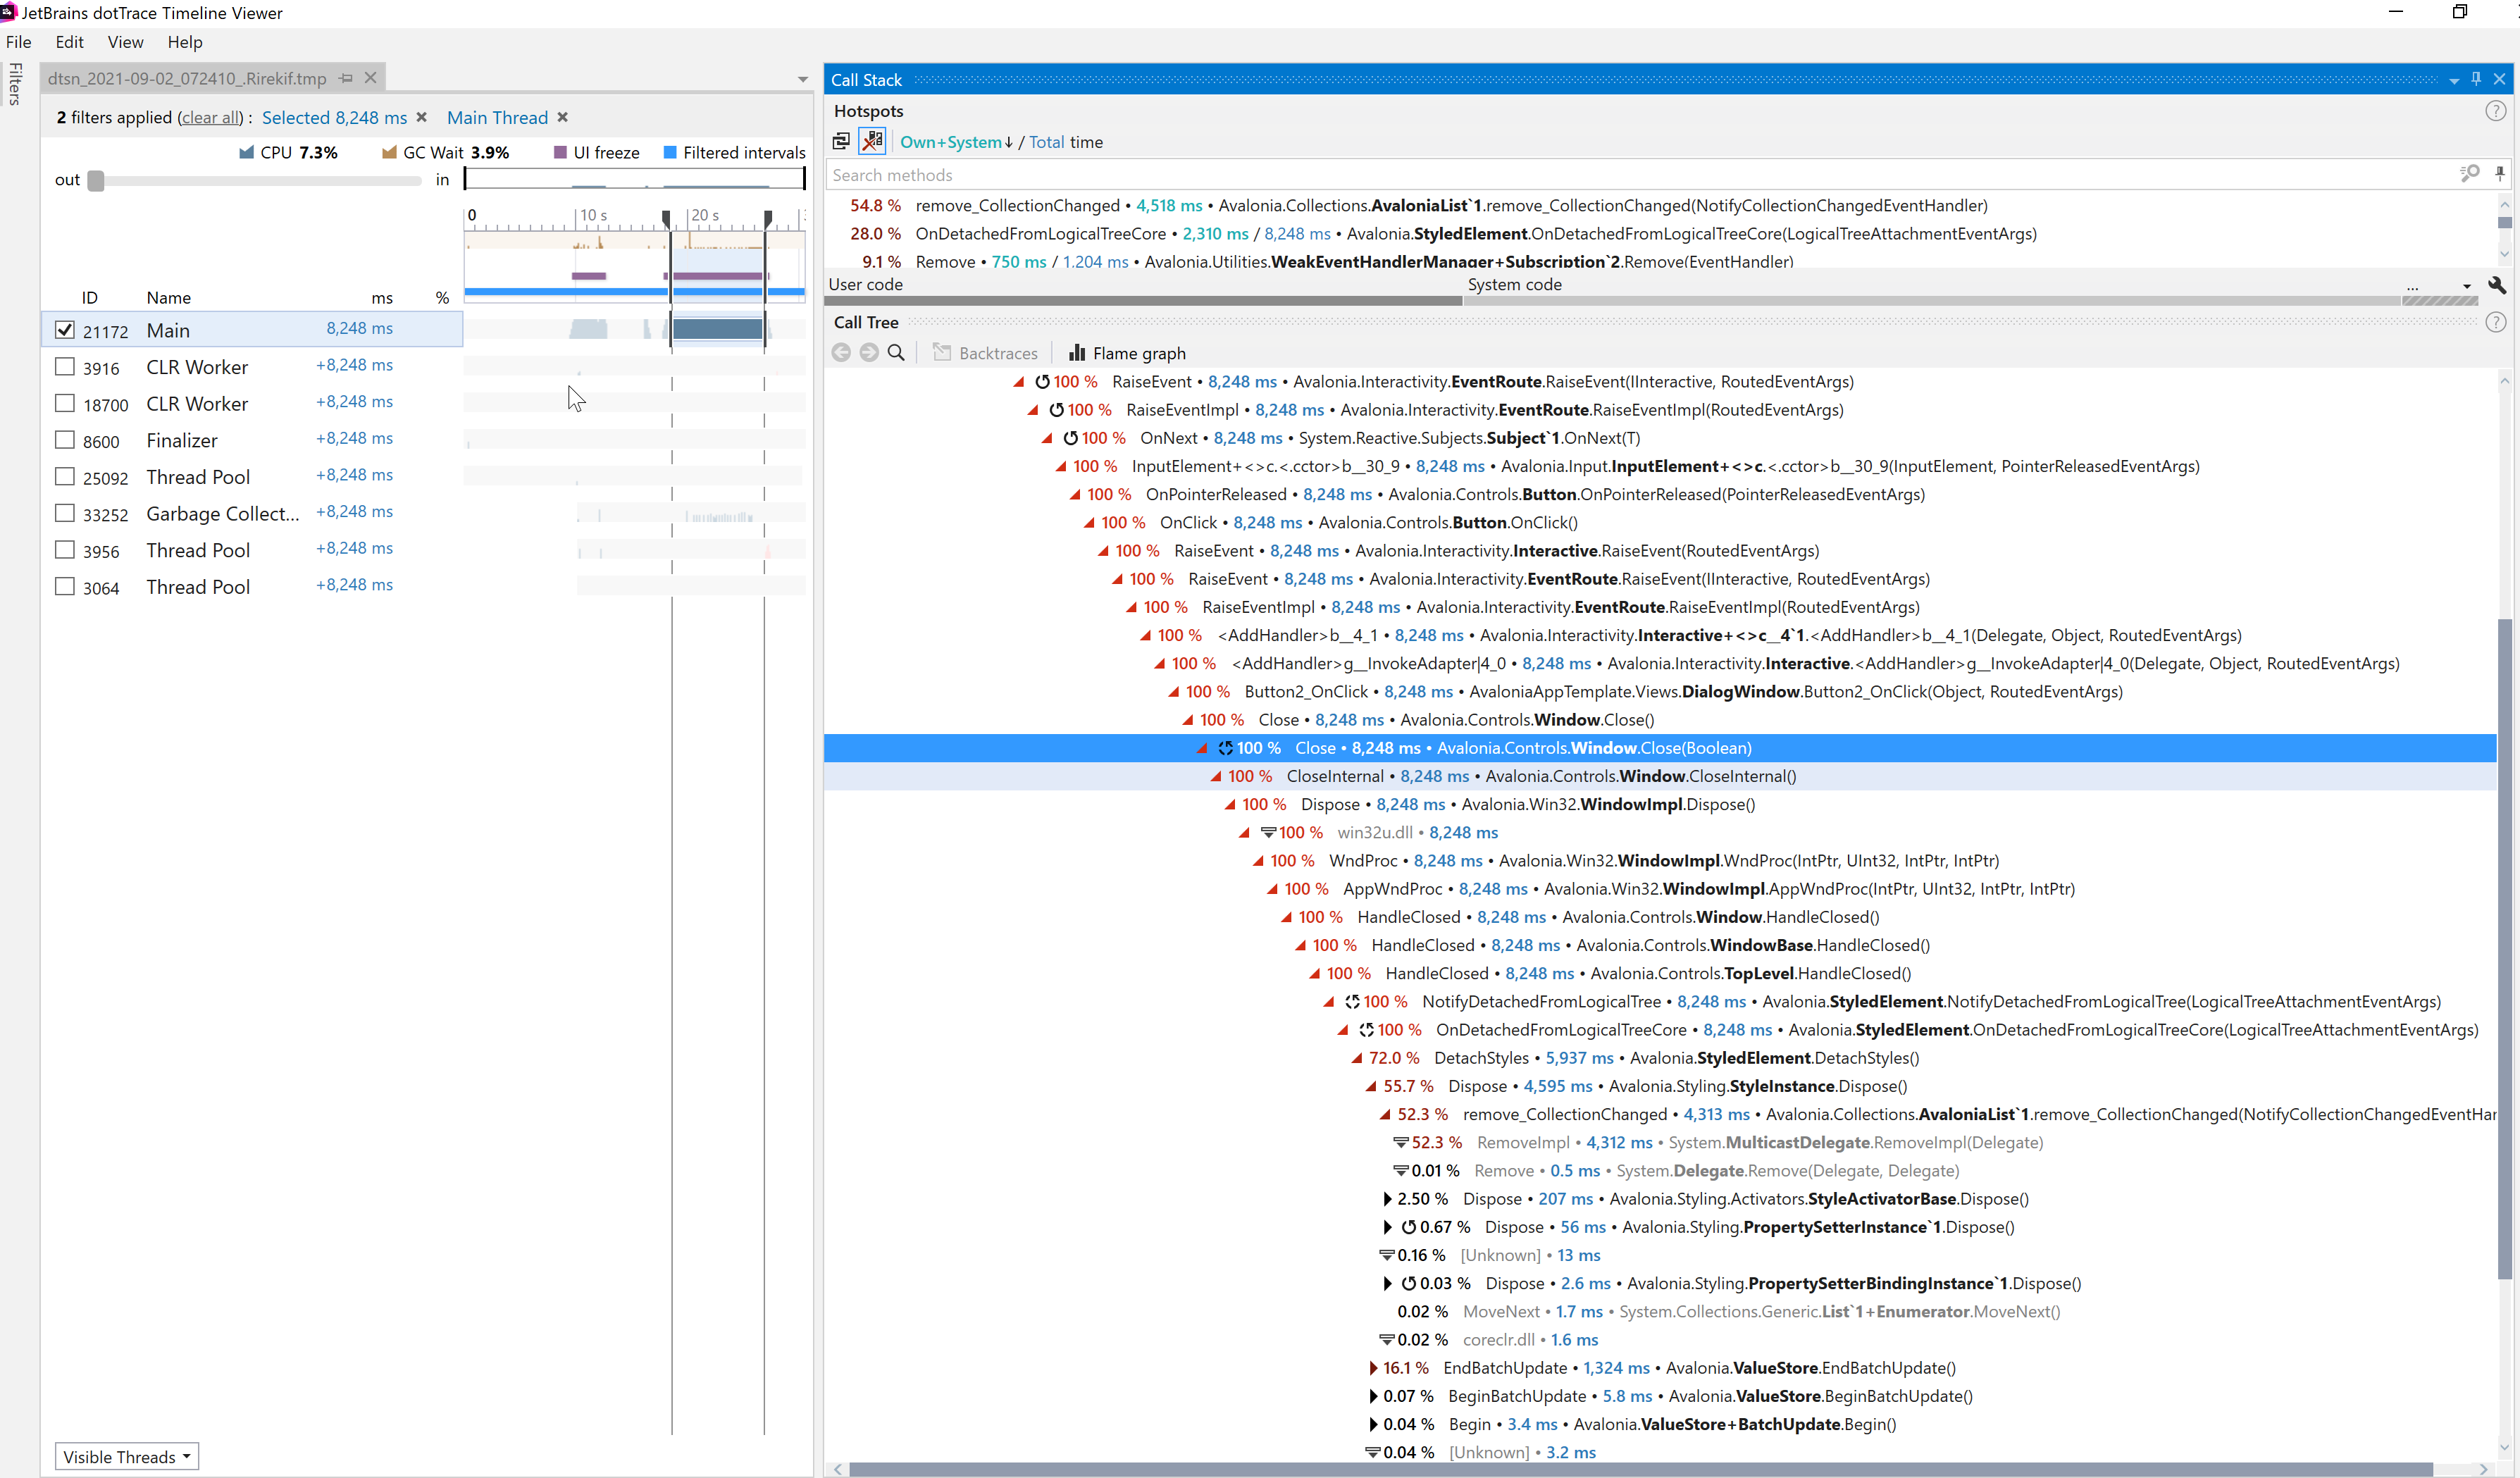
Task: Expand the EndBatchUpdate call tree node
Action: pyautogui.click(x=1373, y=1368)
